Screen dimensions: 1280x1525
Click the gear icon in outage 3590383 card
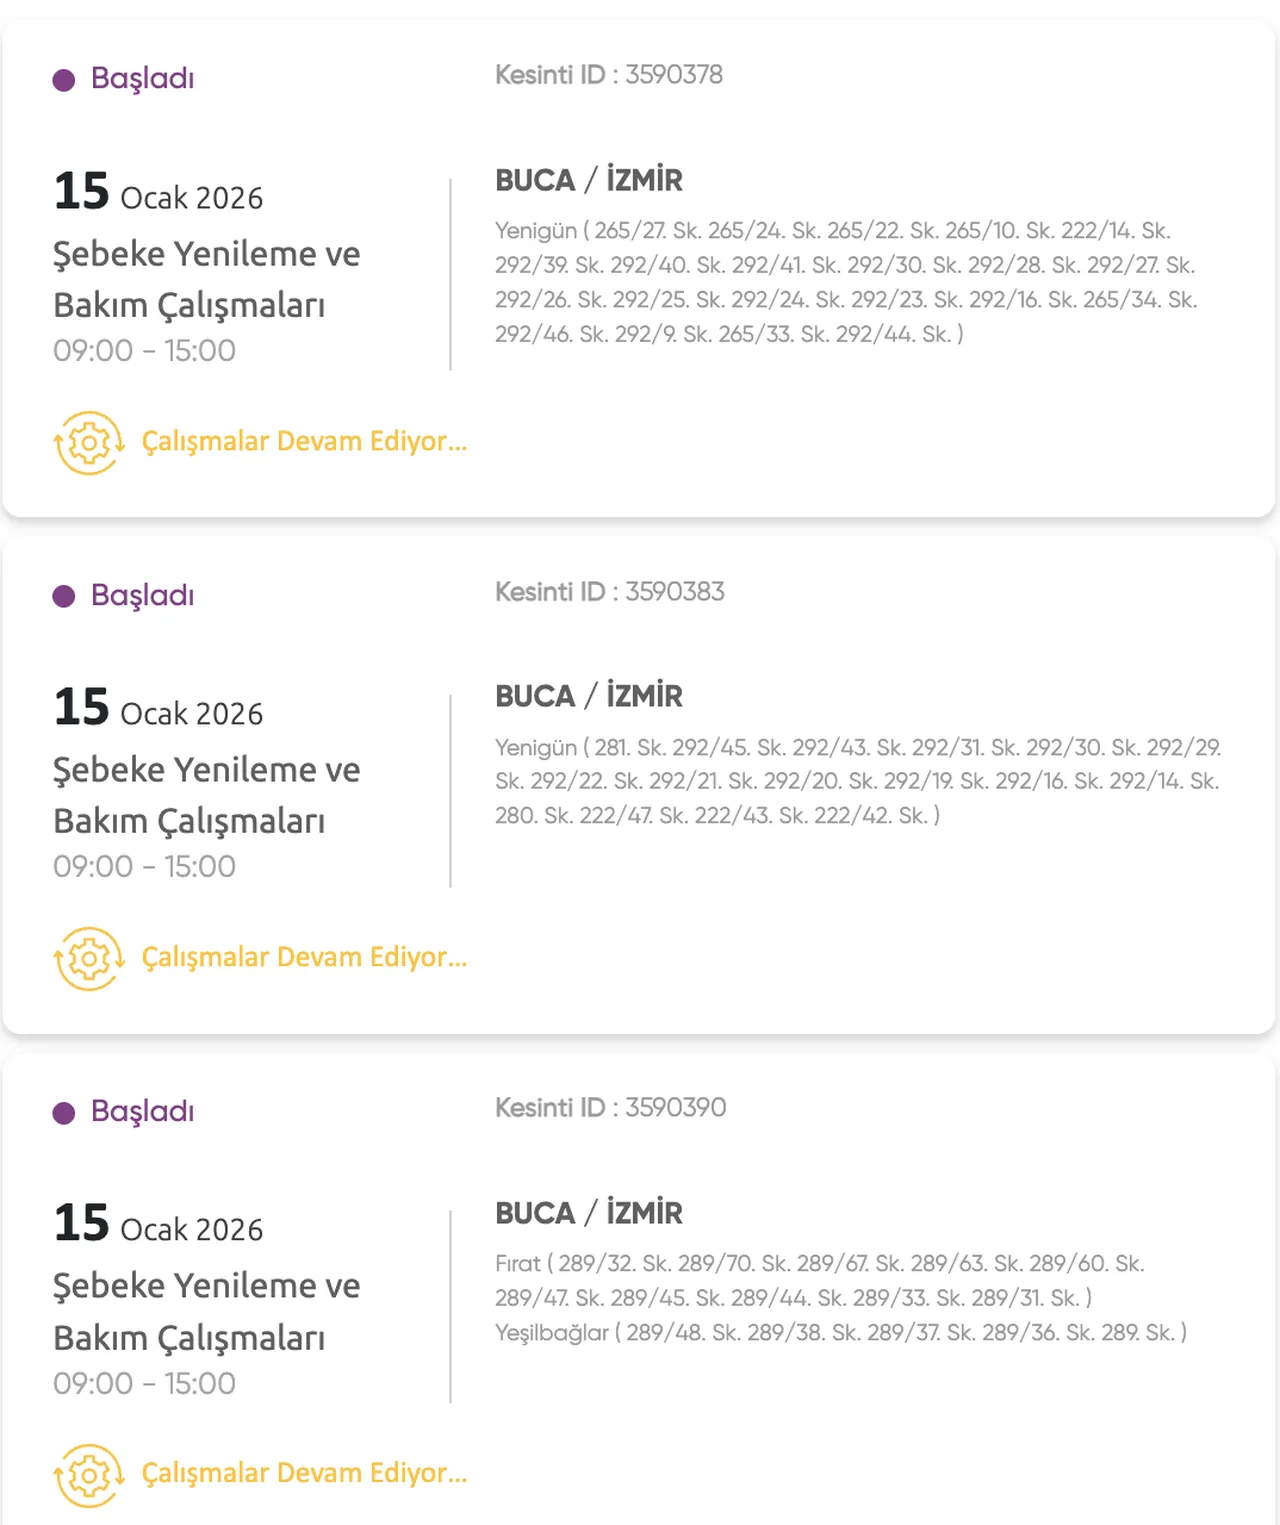pos(89,958)
